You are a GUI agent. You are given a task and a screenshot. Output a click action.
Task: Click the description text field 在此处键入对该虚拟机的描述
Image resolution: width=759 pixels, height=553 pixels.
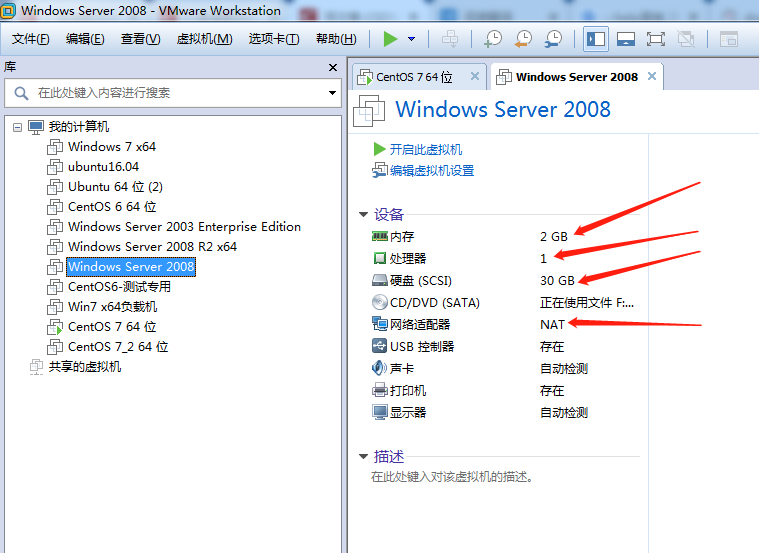pyautogui.click(x=452, y=477)
